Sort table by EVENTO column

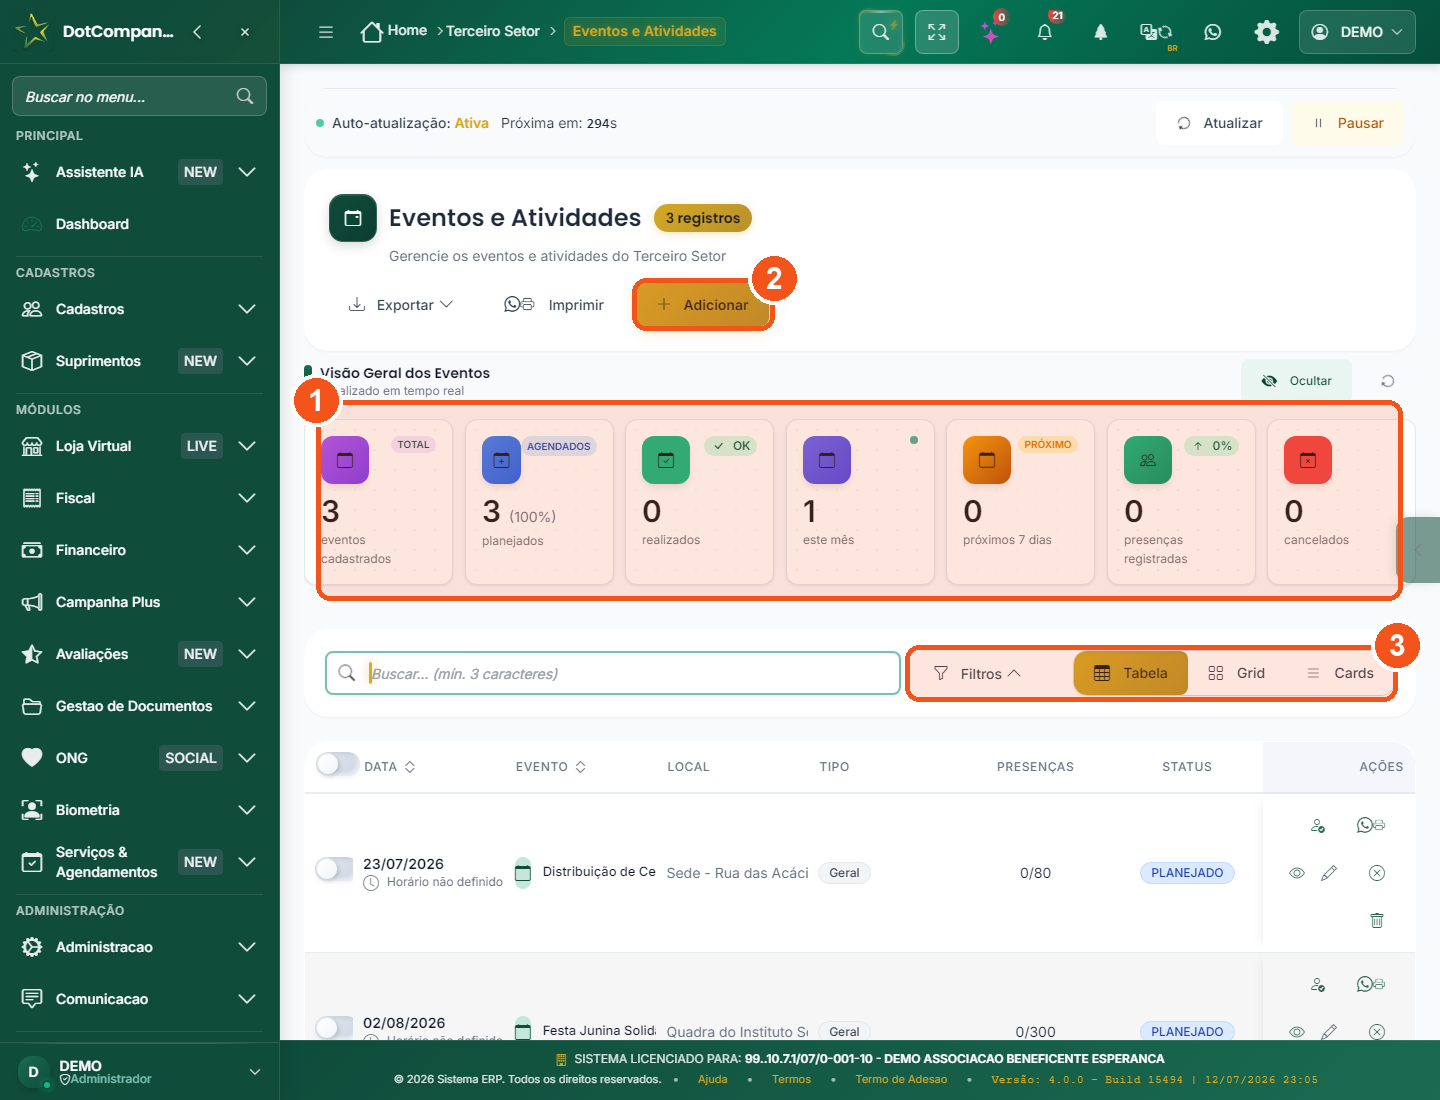point(551,767)
